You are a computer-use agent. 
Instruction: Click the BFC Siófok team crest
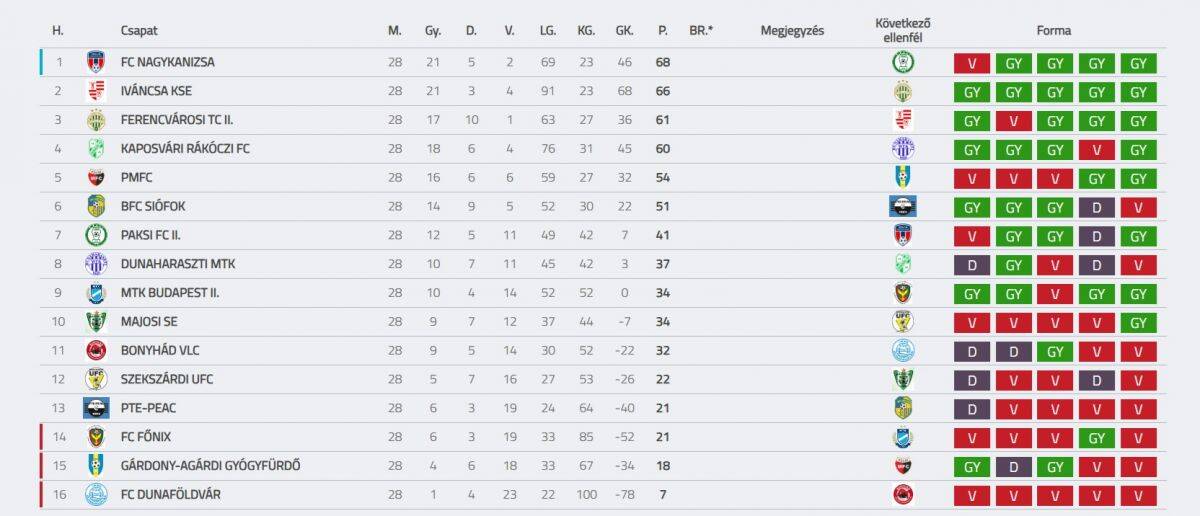point(96,206)
